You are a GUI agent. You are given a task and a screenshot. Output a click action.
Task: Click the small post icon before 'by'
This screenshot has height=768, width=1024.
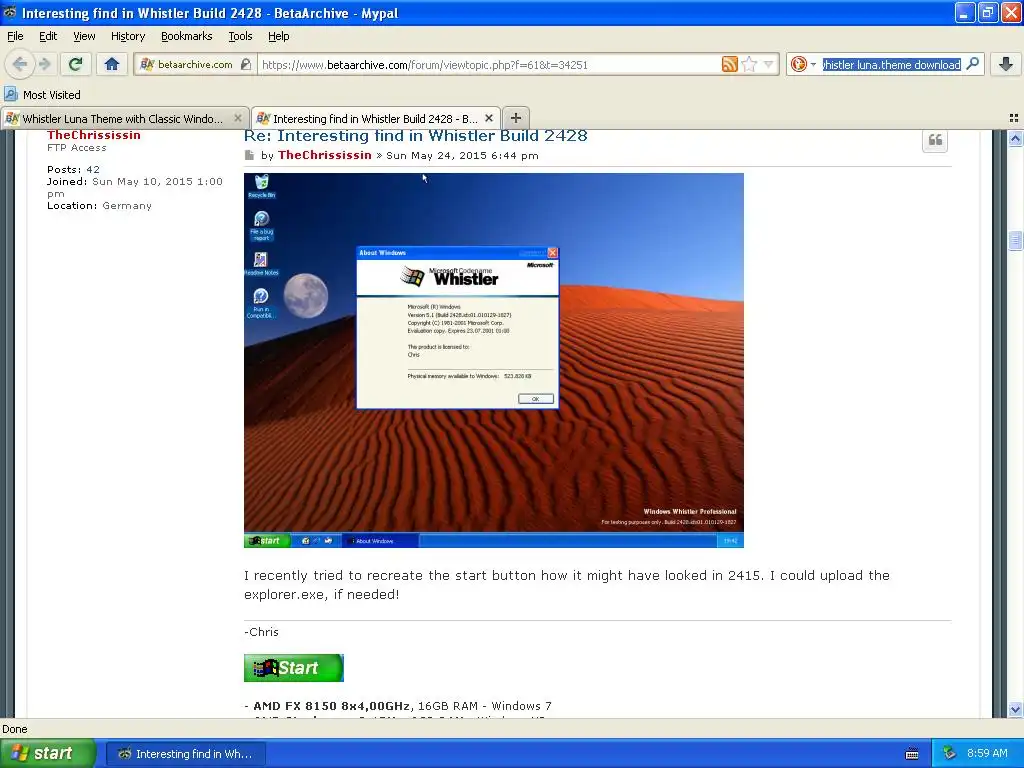249,155
